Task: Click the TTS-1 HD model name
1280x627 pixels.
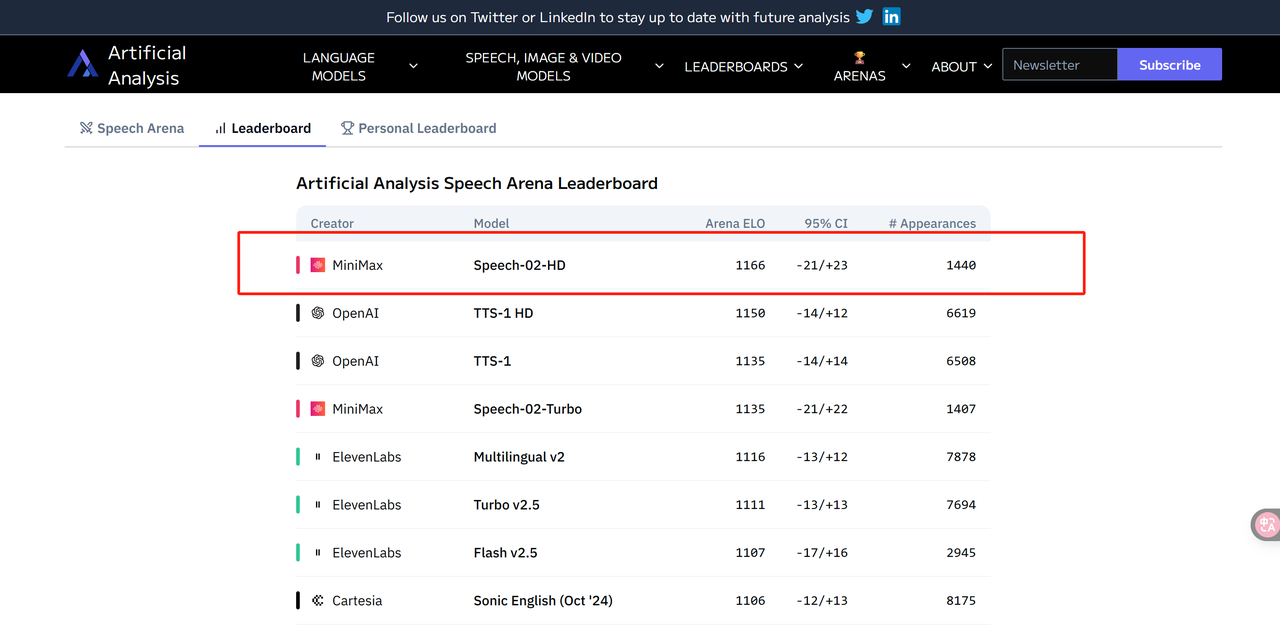Action: pos(504,313)
